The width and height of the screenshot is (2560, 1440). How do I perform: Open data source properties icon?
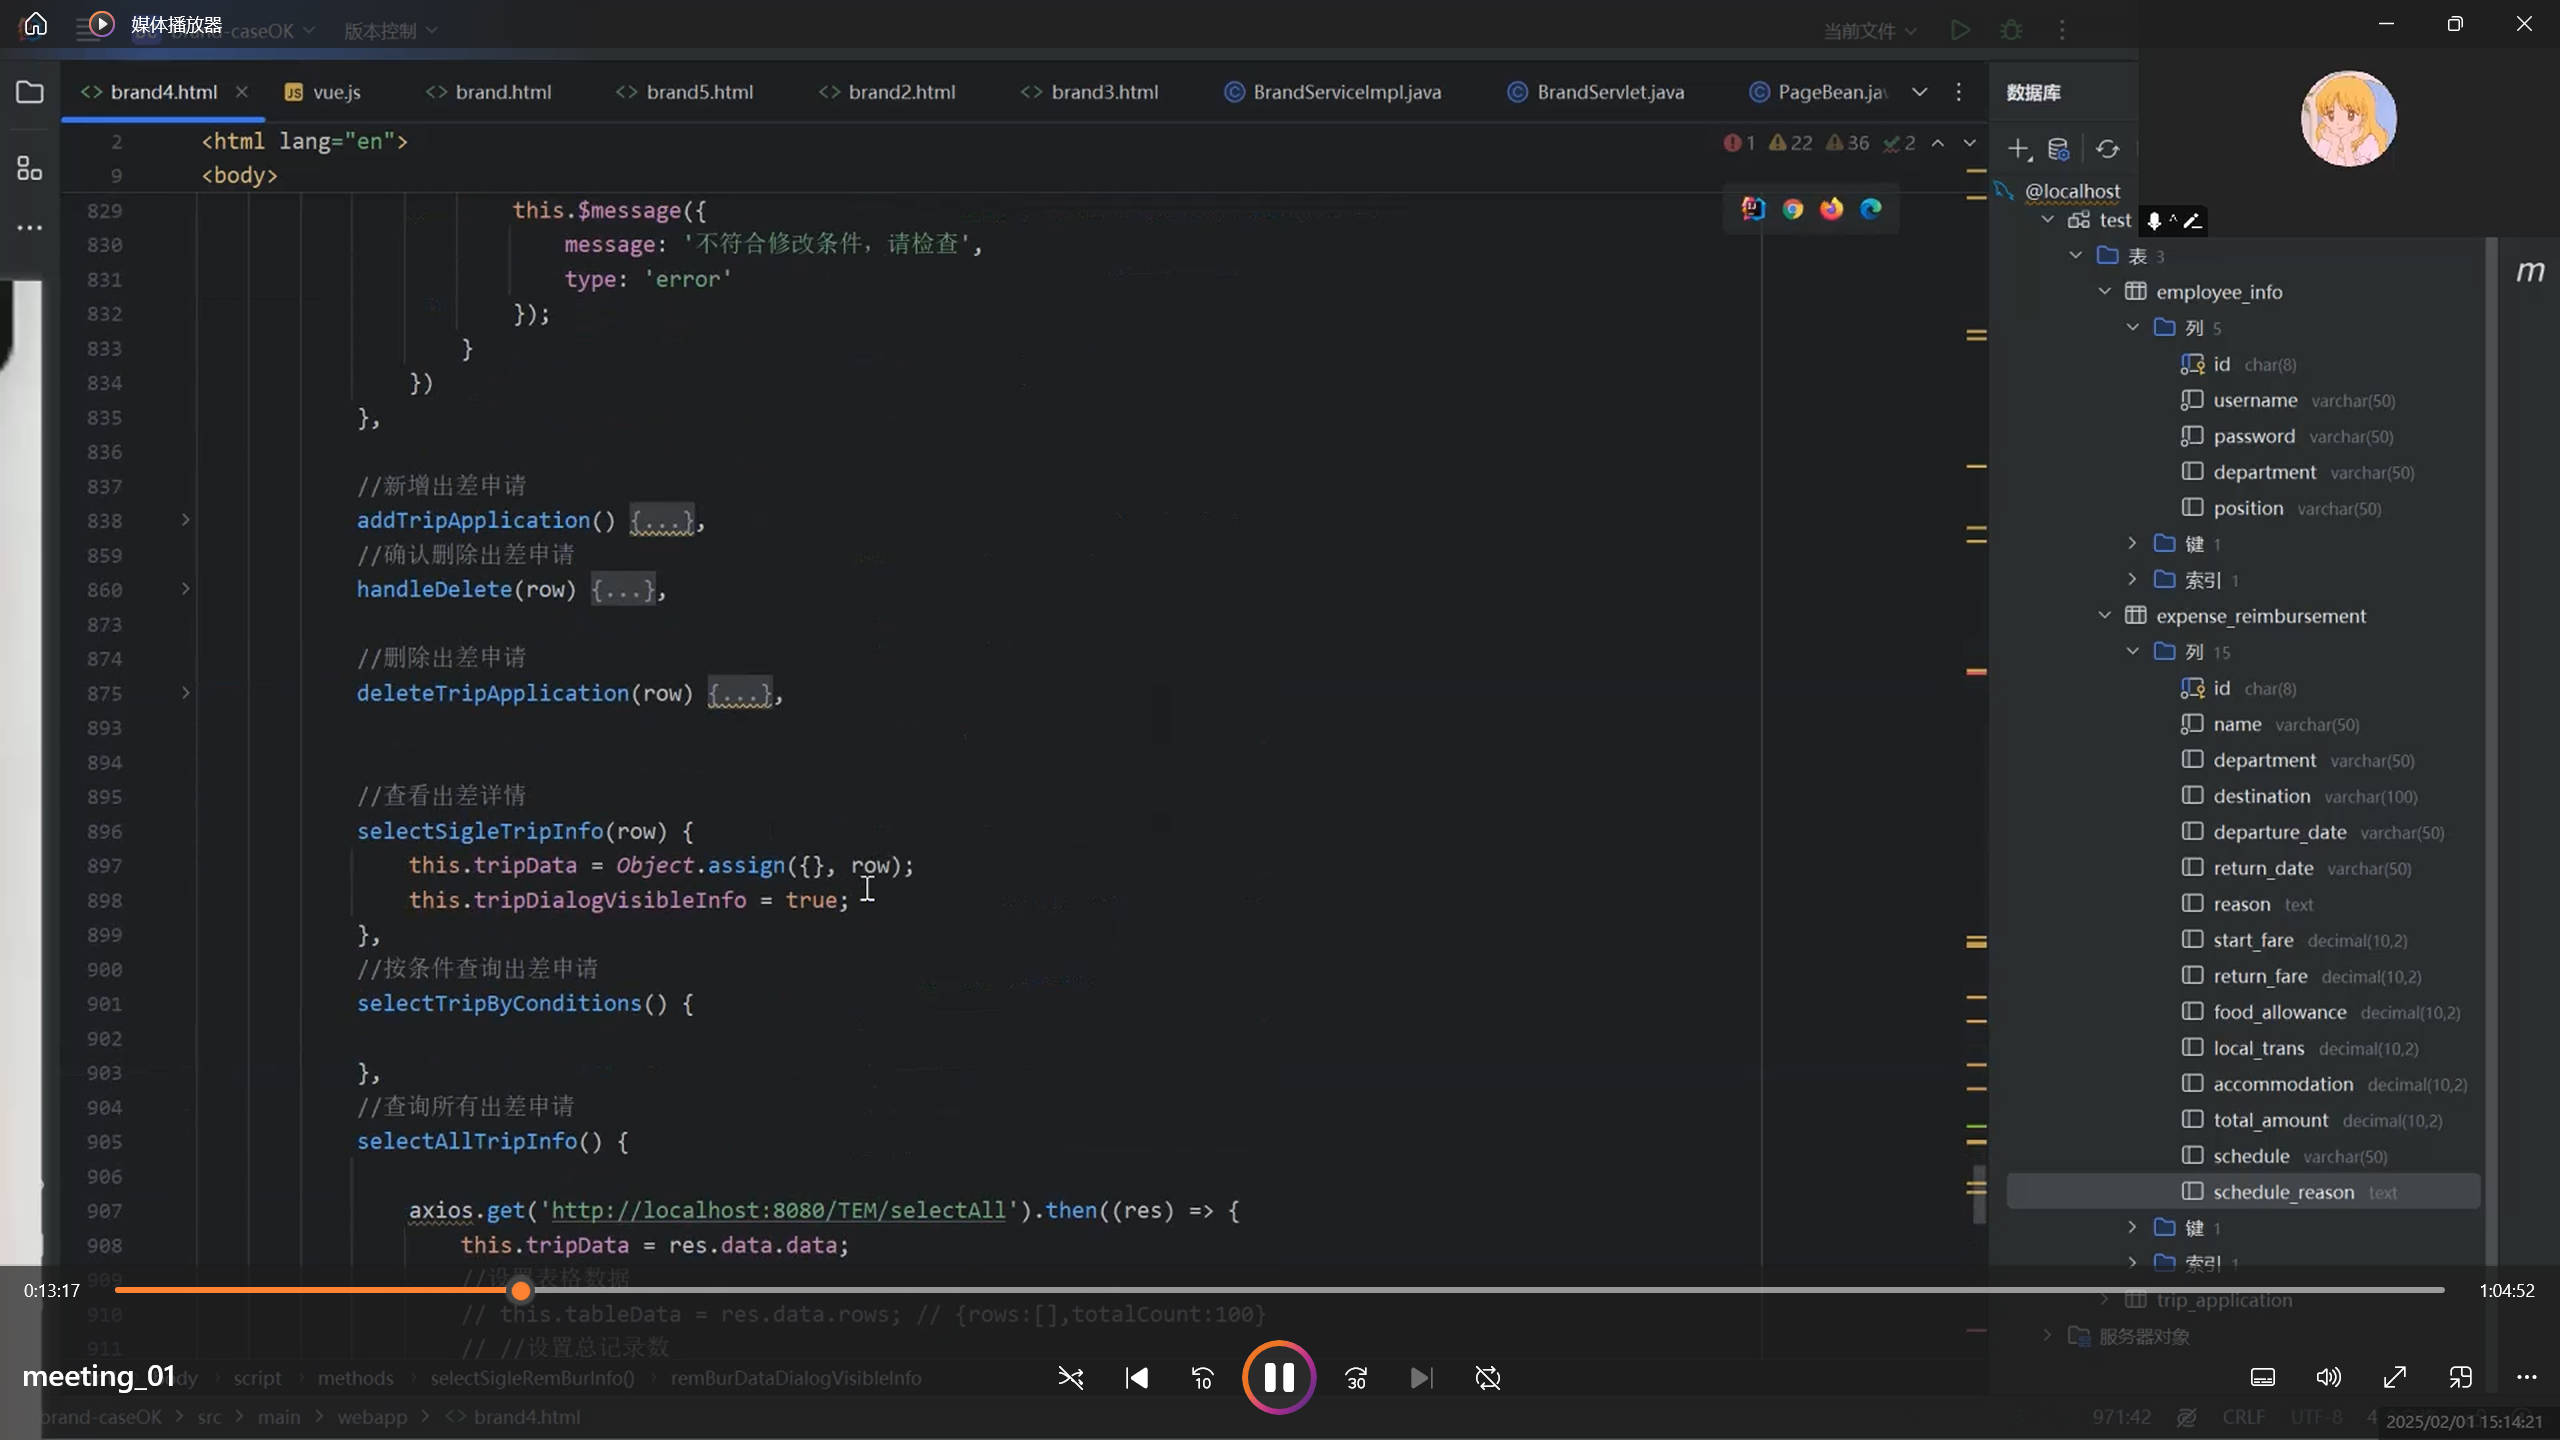[x=2058, y=149]
